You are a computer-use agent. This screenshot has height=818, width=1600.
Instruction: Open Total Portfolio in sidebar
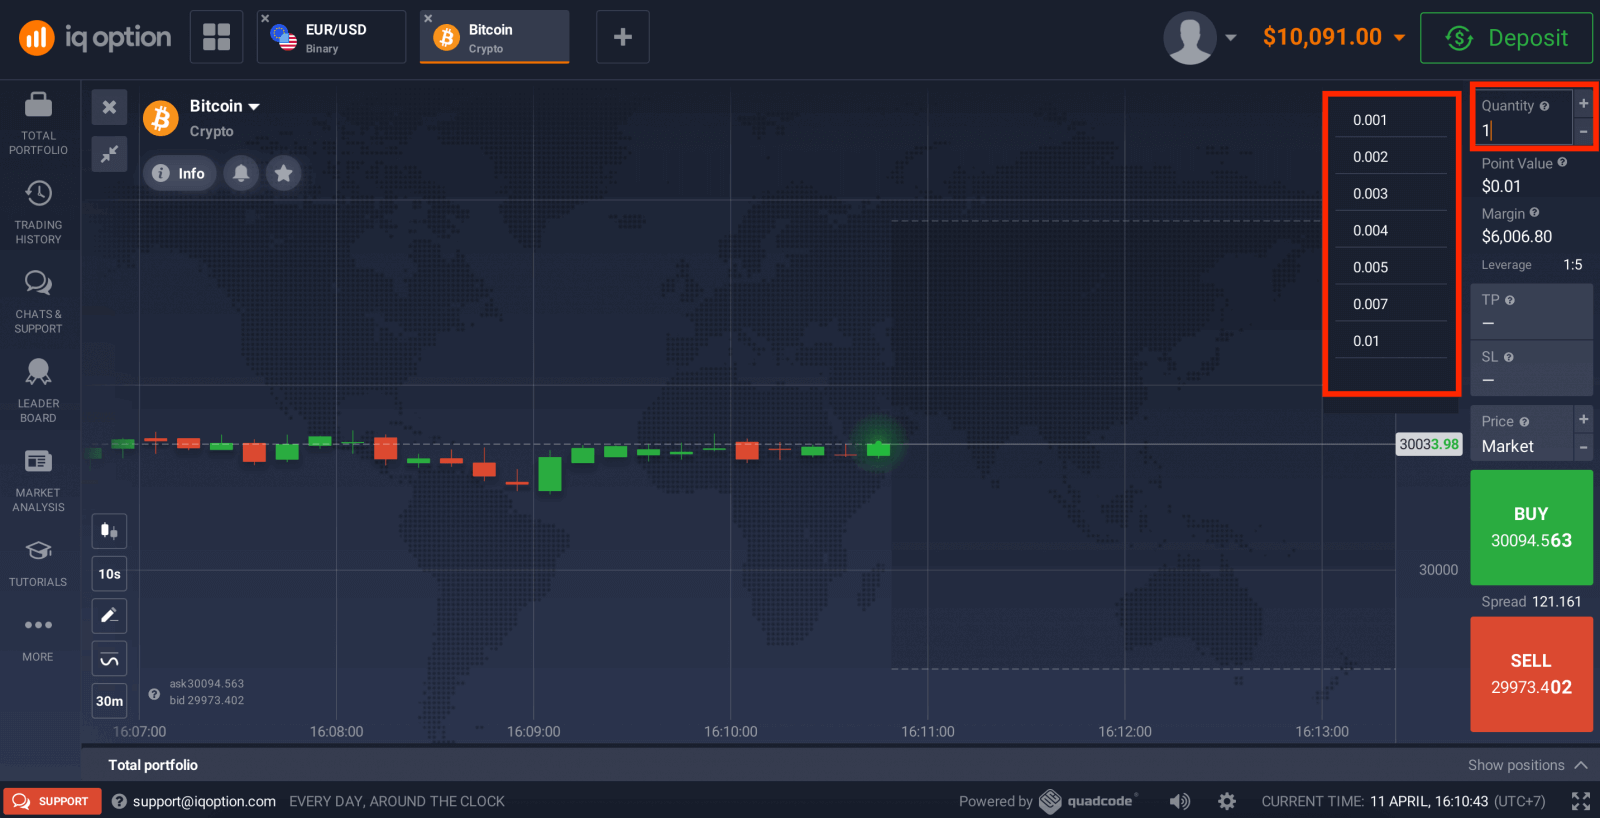[38, 122]
